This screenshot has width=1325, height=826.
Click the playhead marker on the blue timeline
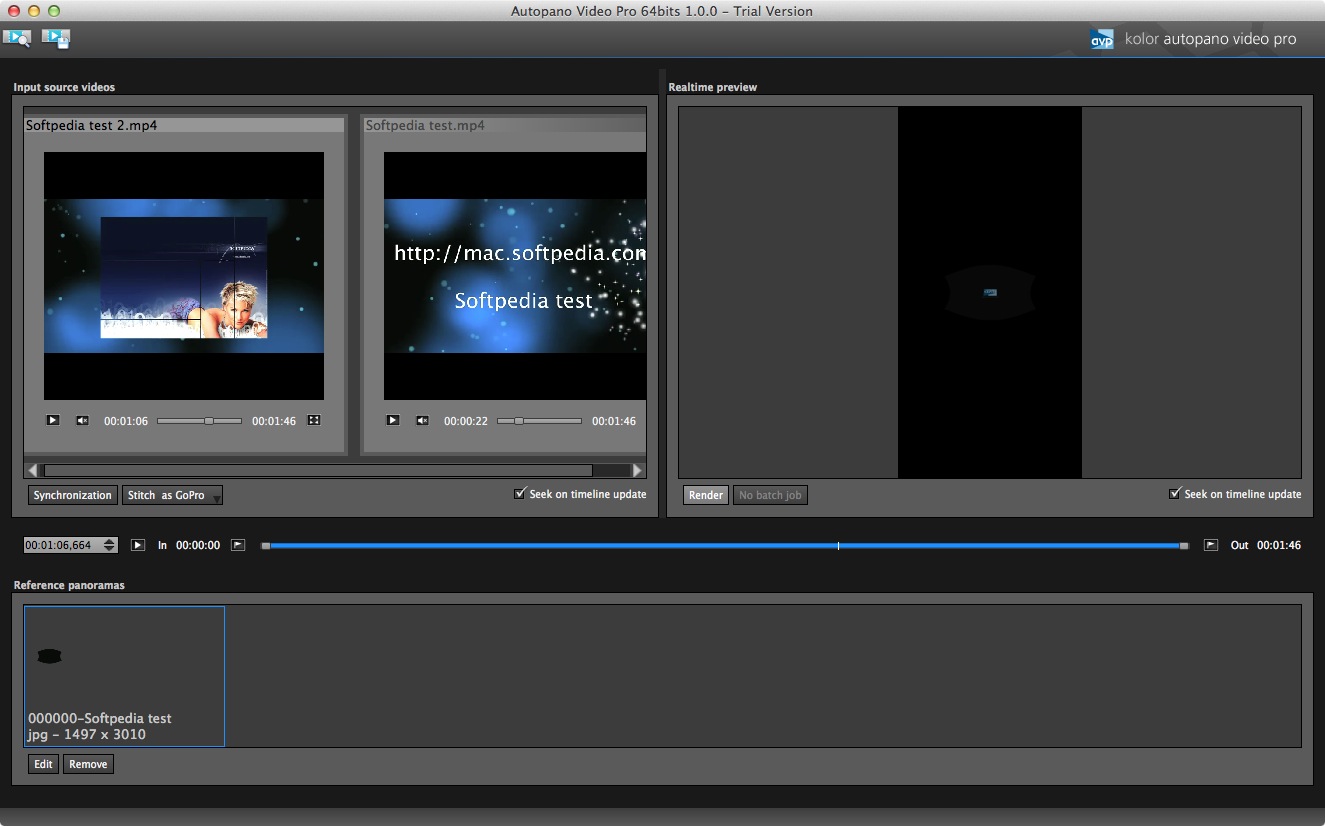(x=838, y=546)
